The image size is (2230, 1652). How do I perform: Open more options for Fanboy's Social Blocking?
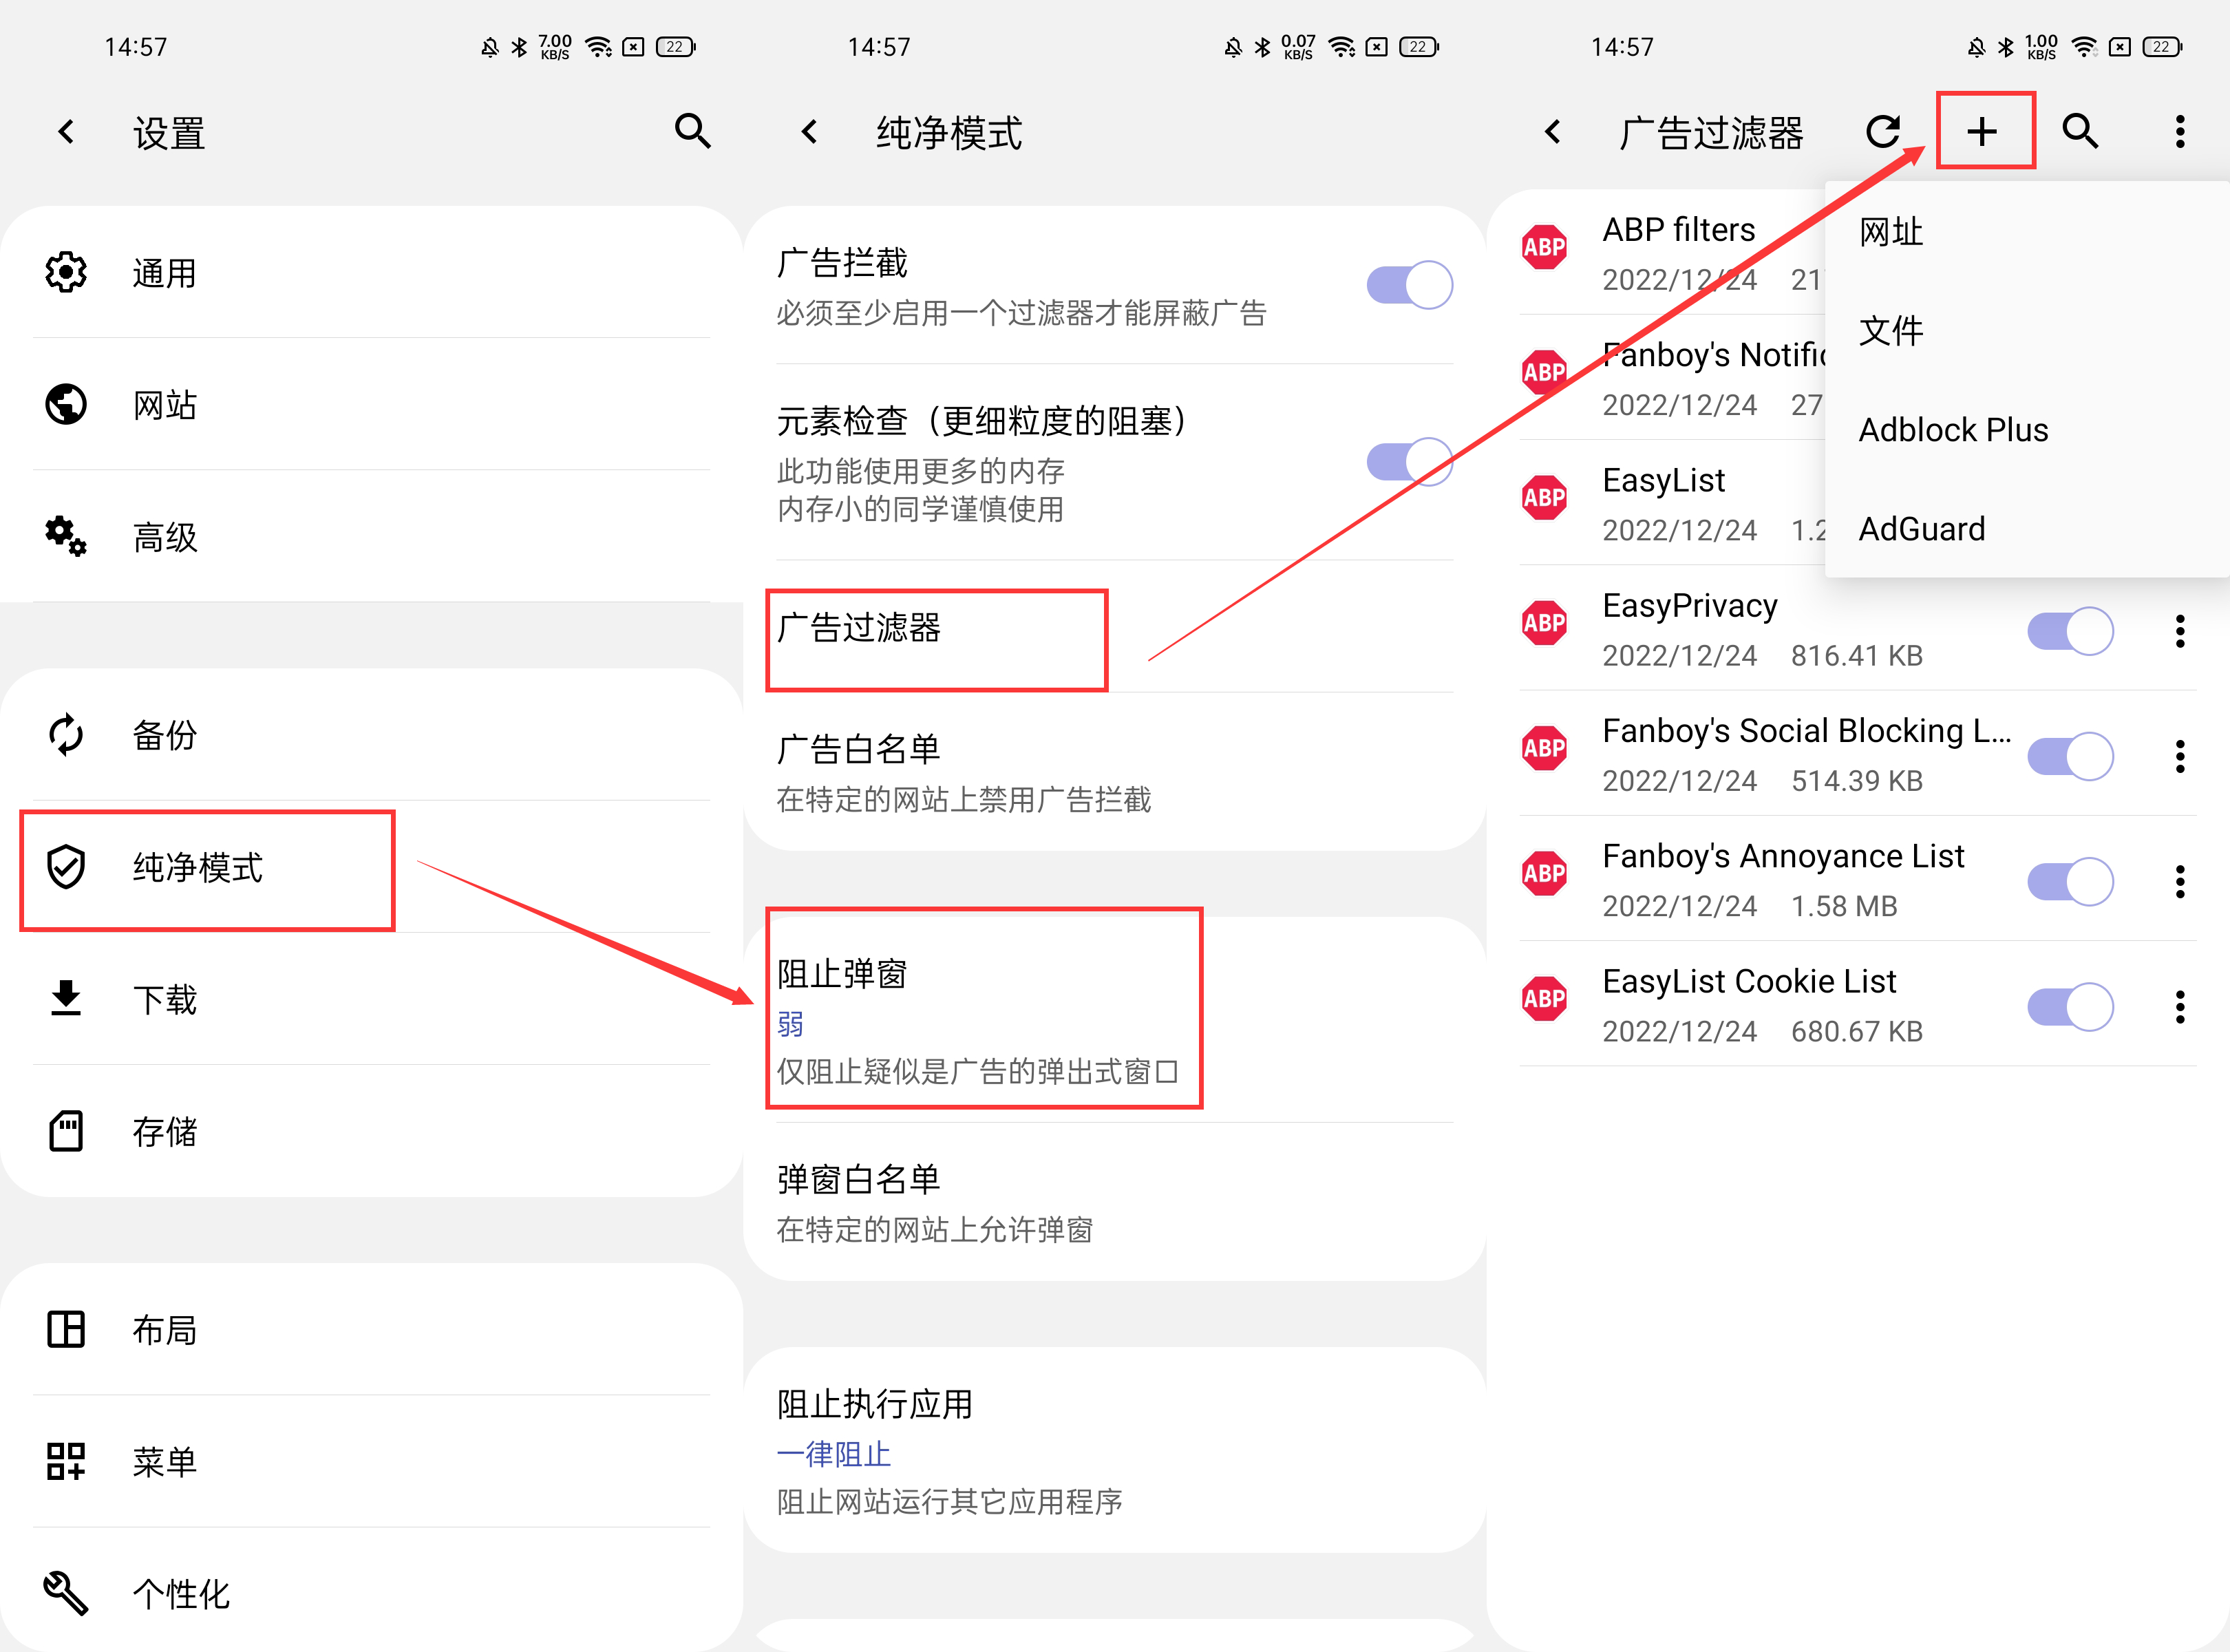[2180, 756]
